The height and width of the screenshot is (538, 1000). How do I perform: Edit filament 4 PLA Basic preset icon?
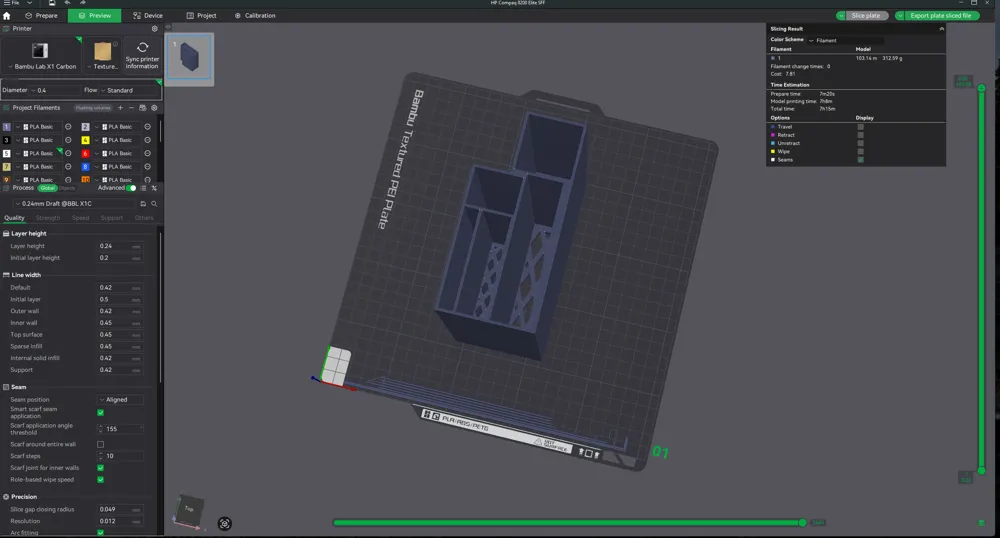tap(147, 140)
